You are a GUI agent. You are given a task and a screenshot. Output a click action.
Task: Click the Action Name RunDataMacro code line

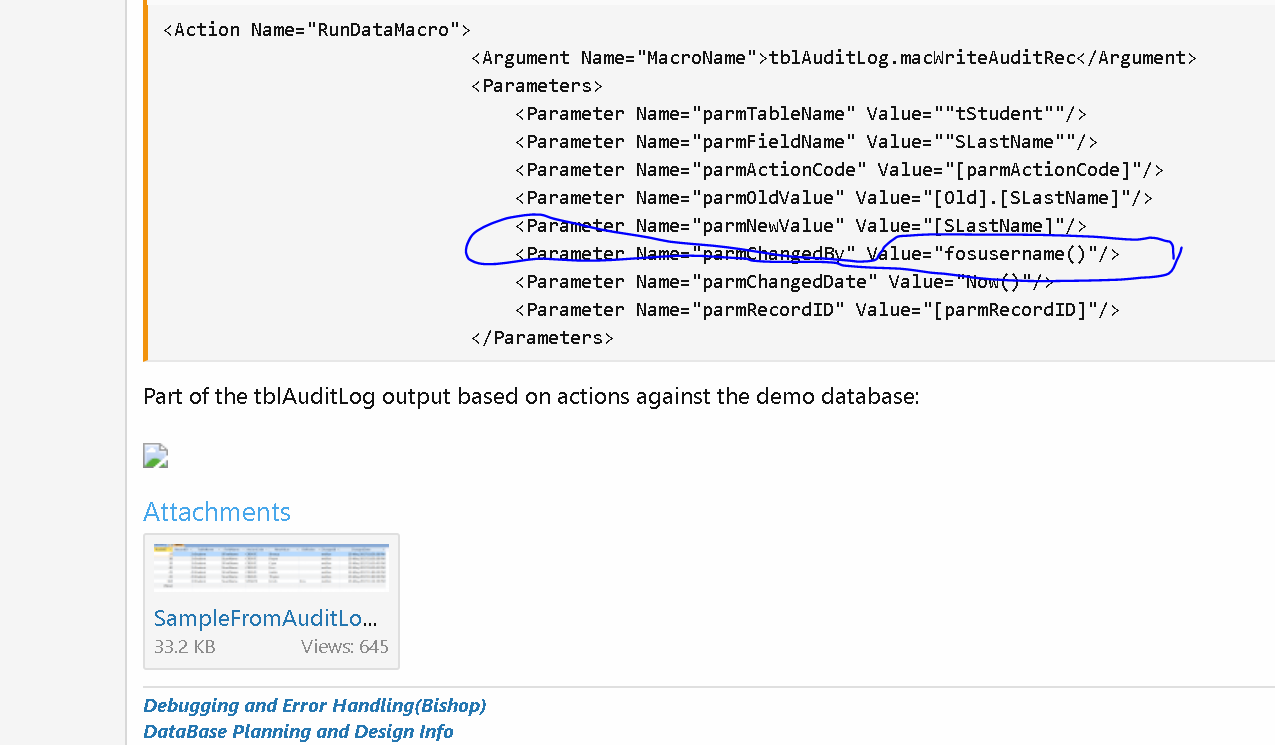click(317, 30)
